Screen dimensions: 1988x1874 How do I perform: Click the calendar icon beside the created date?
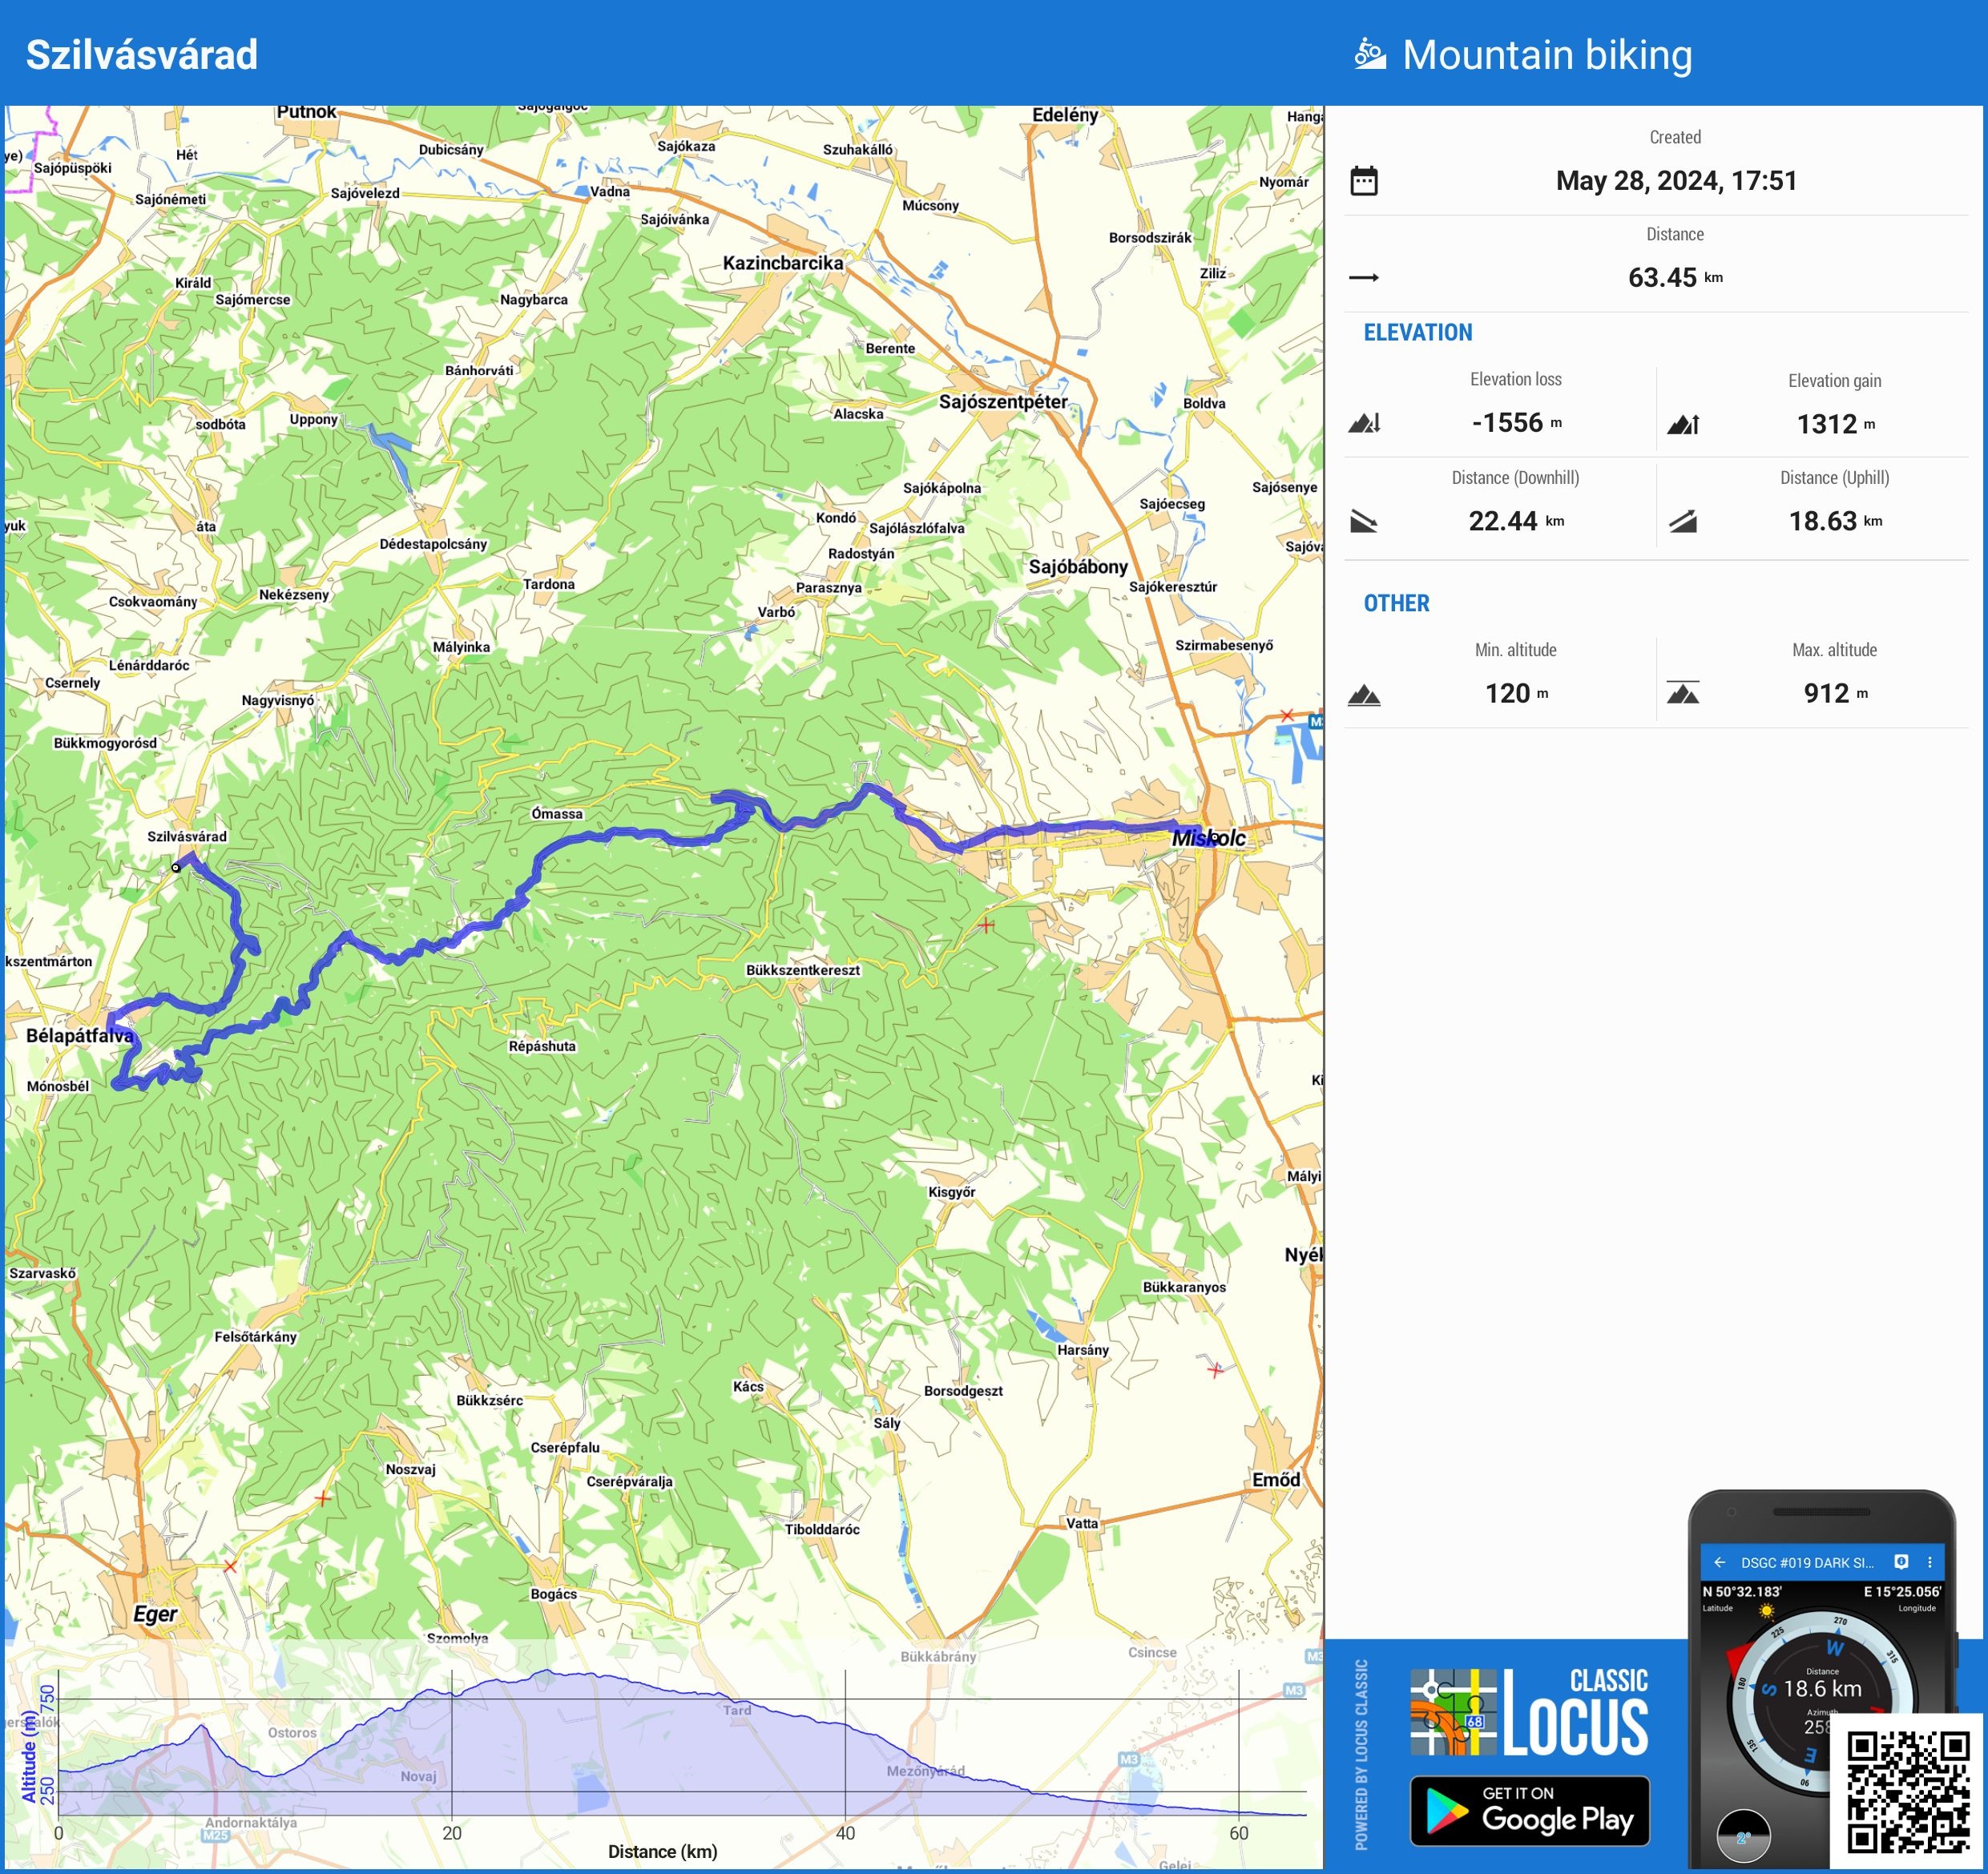(x=1364, y=181)
